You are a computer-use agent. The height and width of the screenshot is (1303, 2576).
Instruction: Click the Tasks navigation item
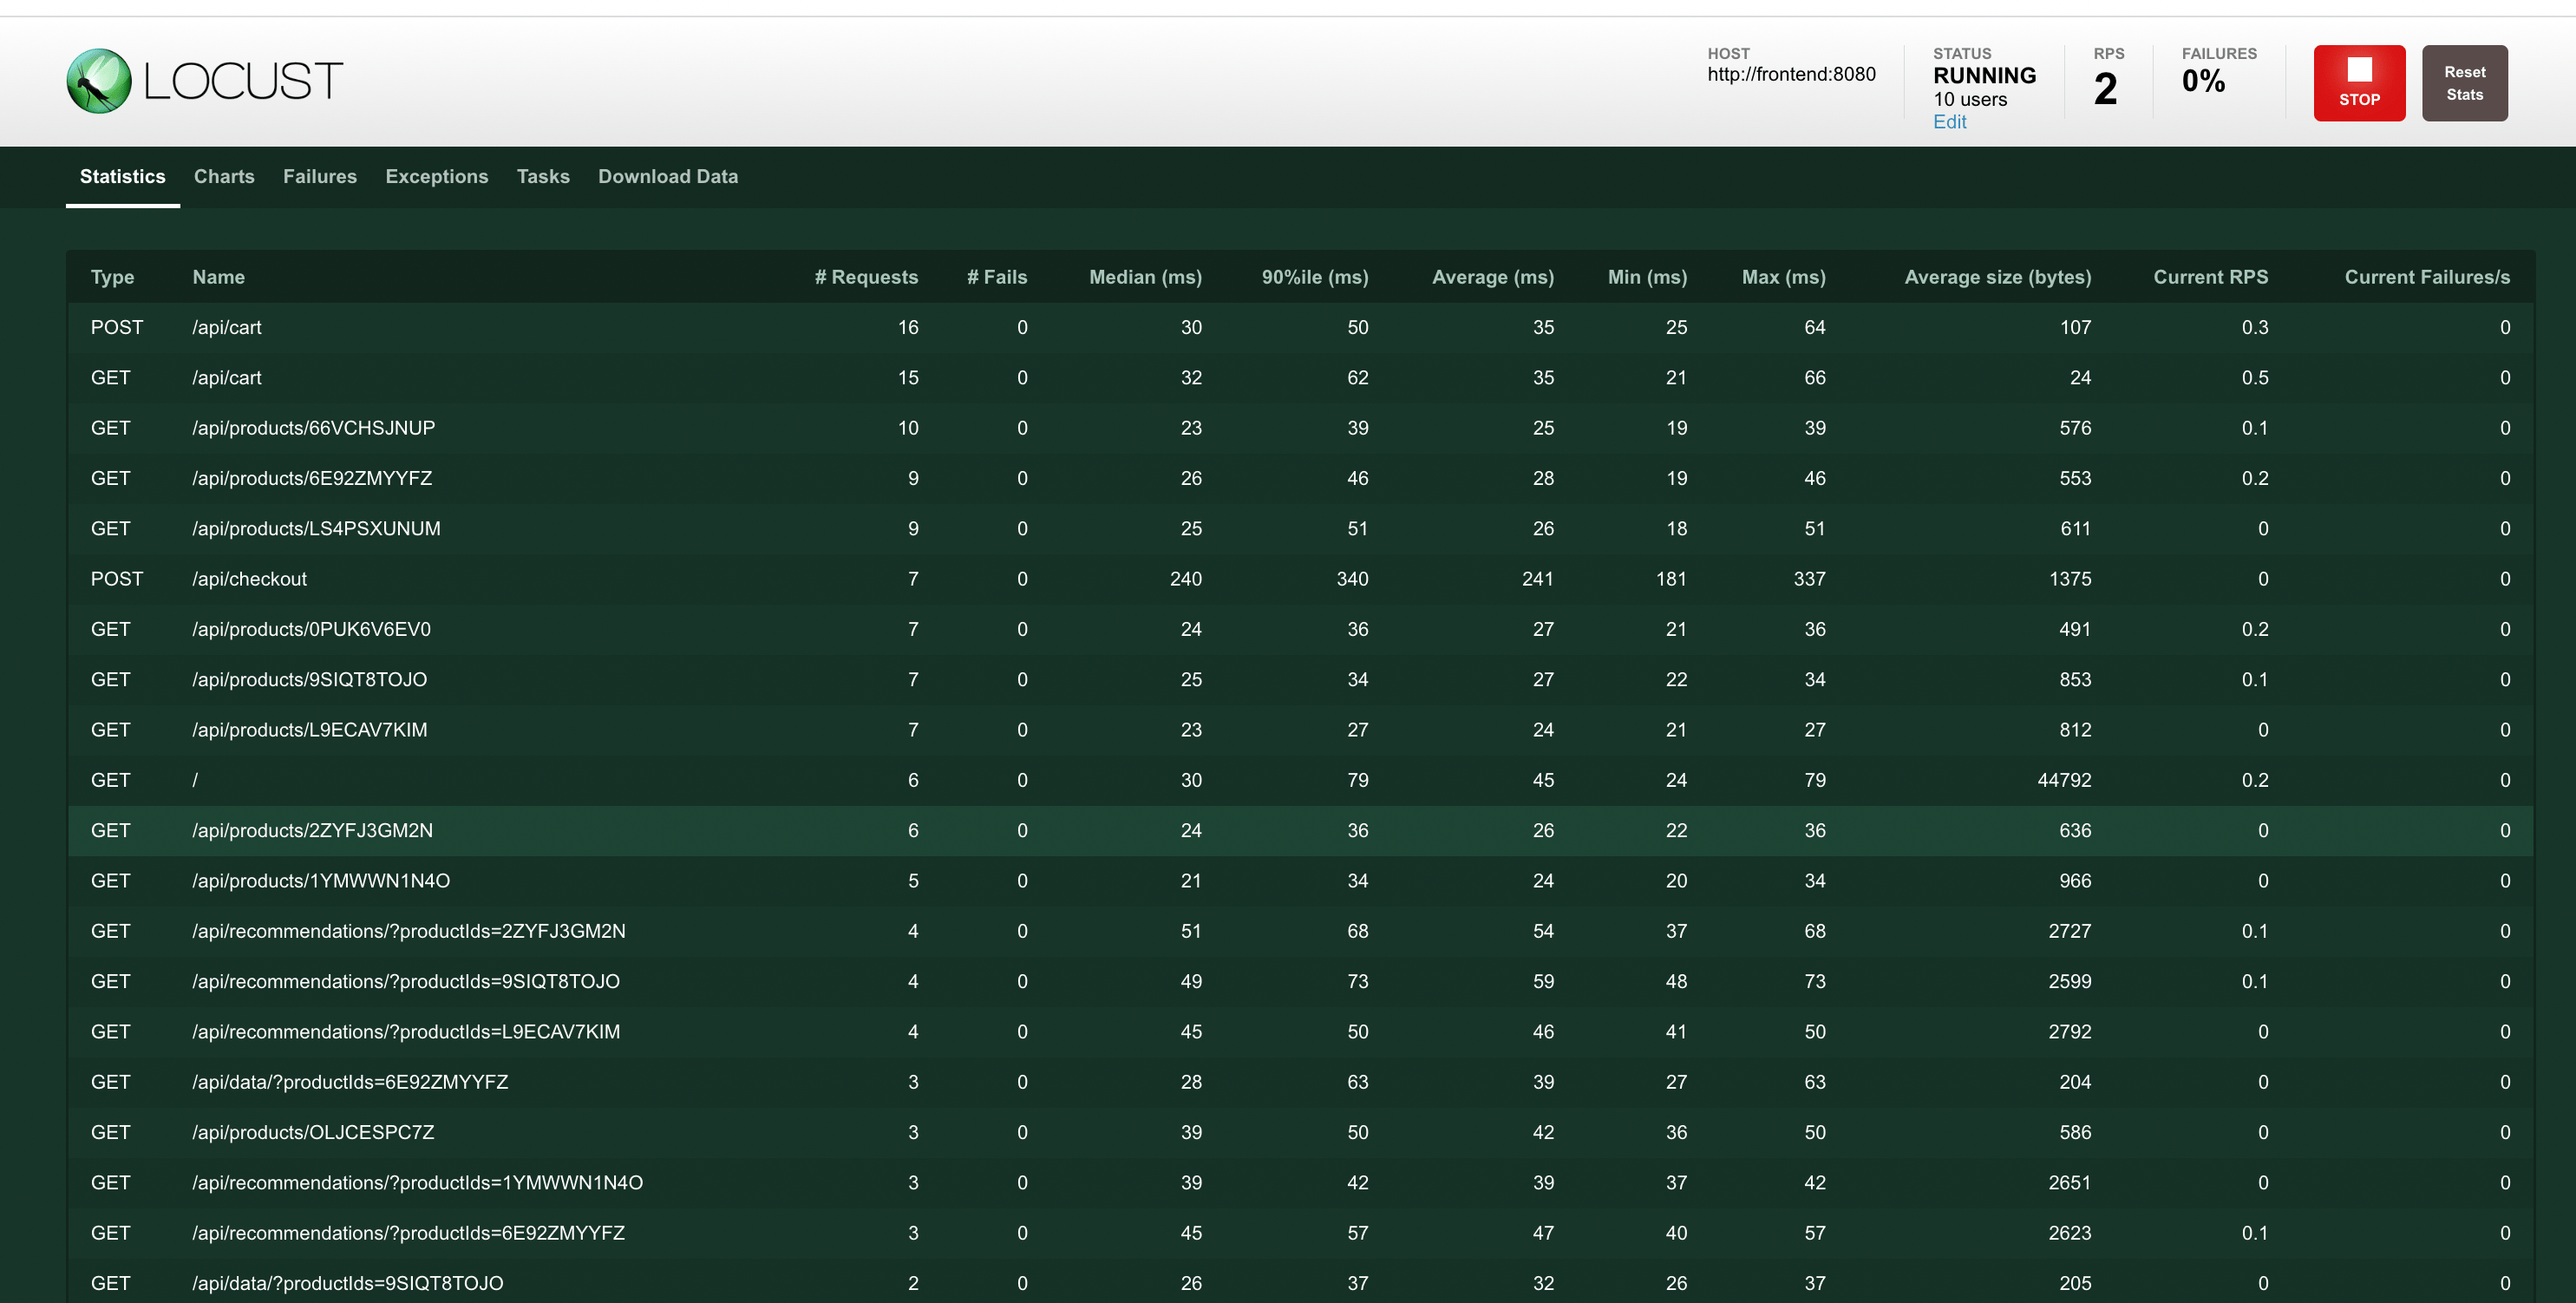click(x=543, y=174)
